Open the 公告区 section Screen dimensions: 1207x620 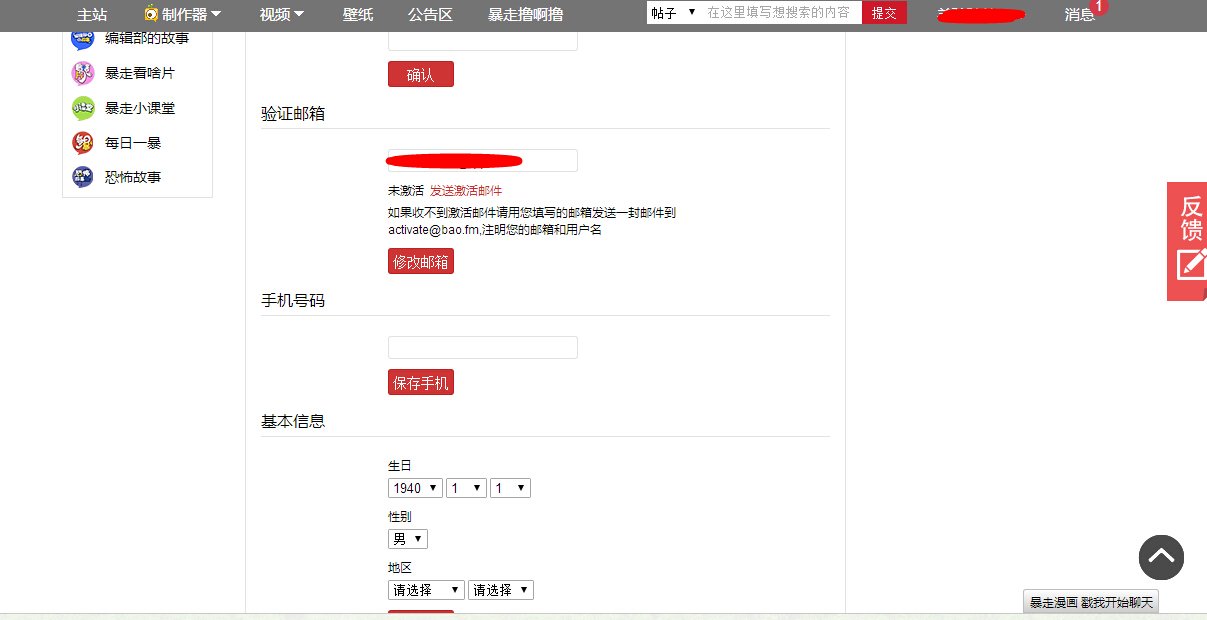[430, 15]
